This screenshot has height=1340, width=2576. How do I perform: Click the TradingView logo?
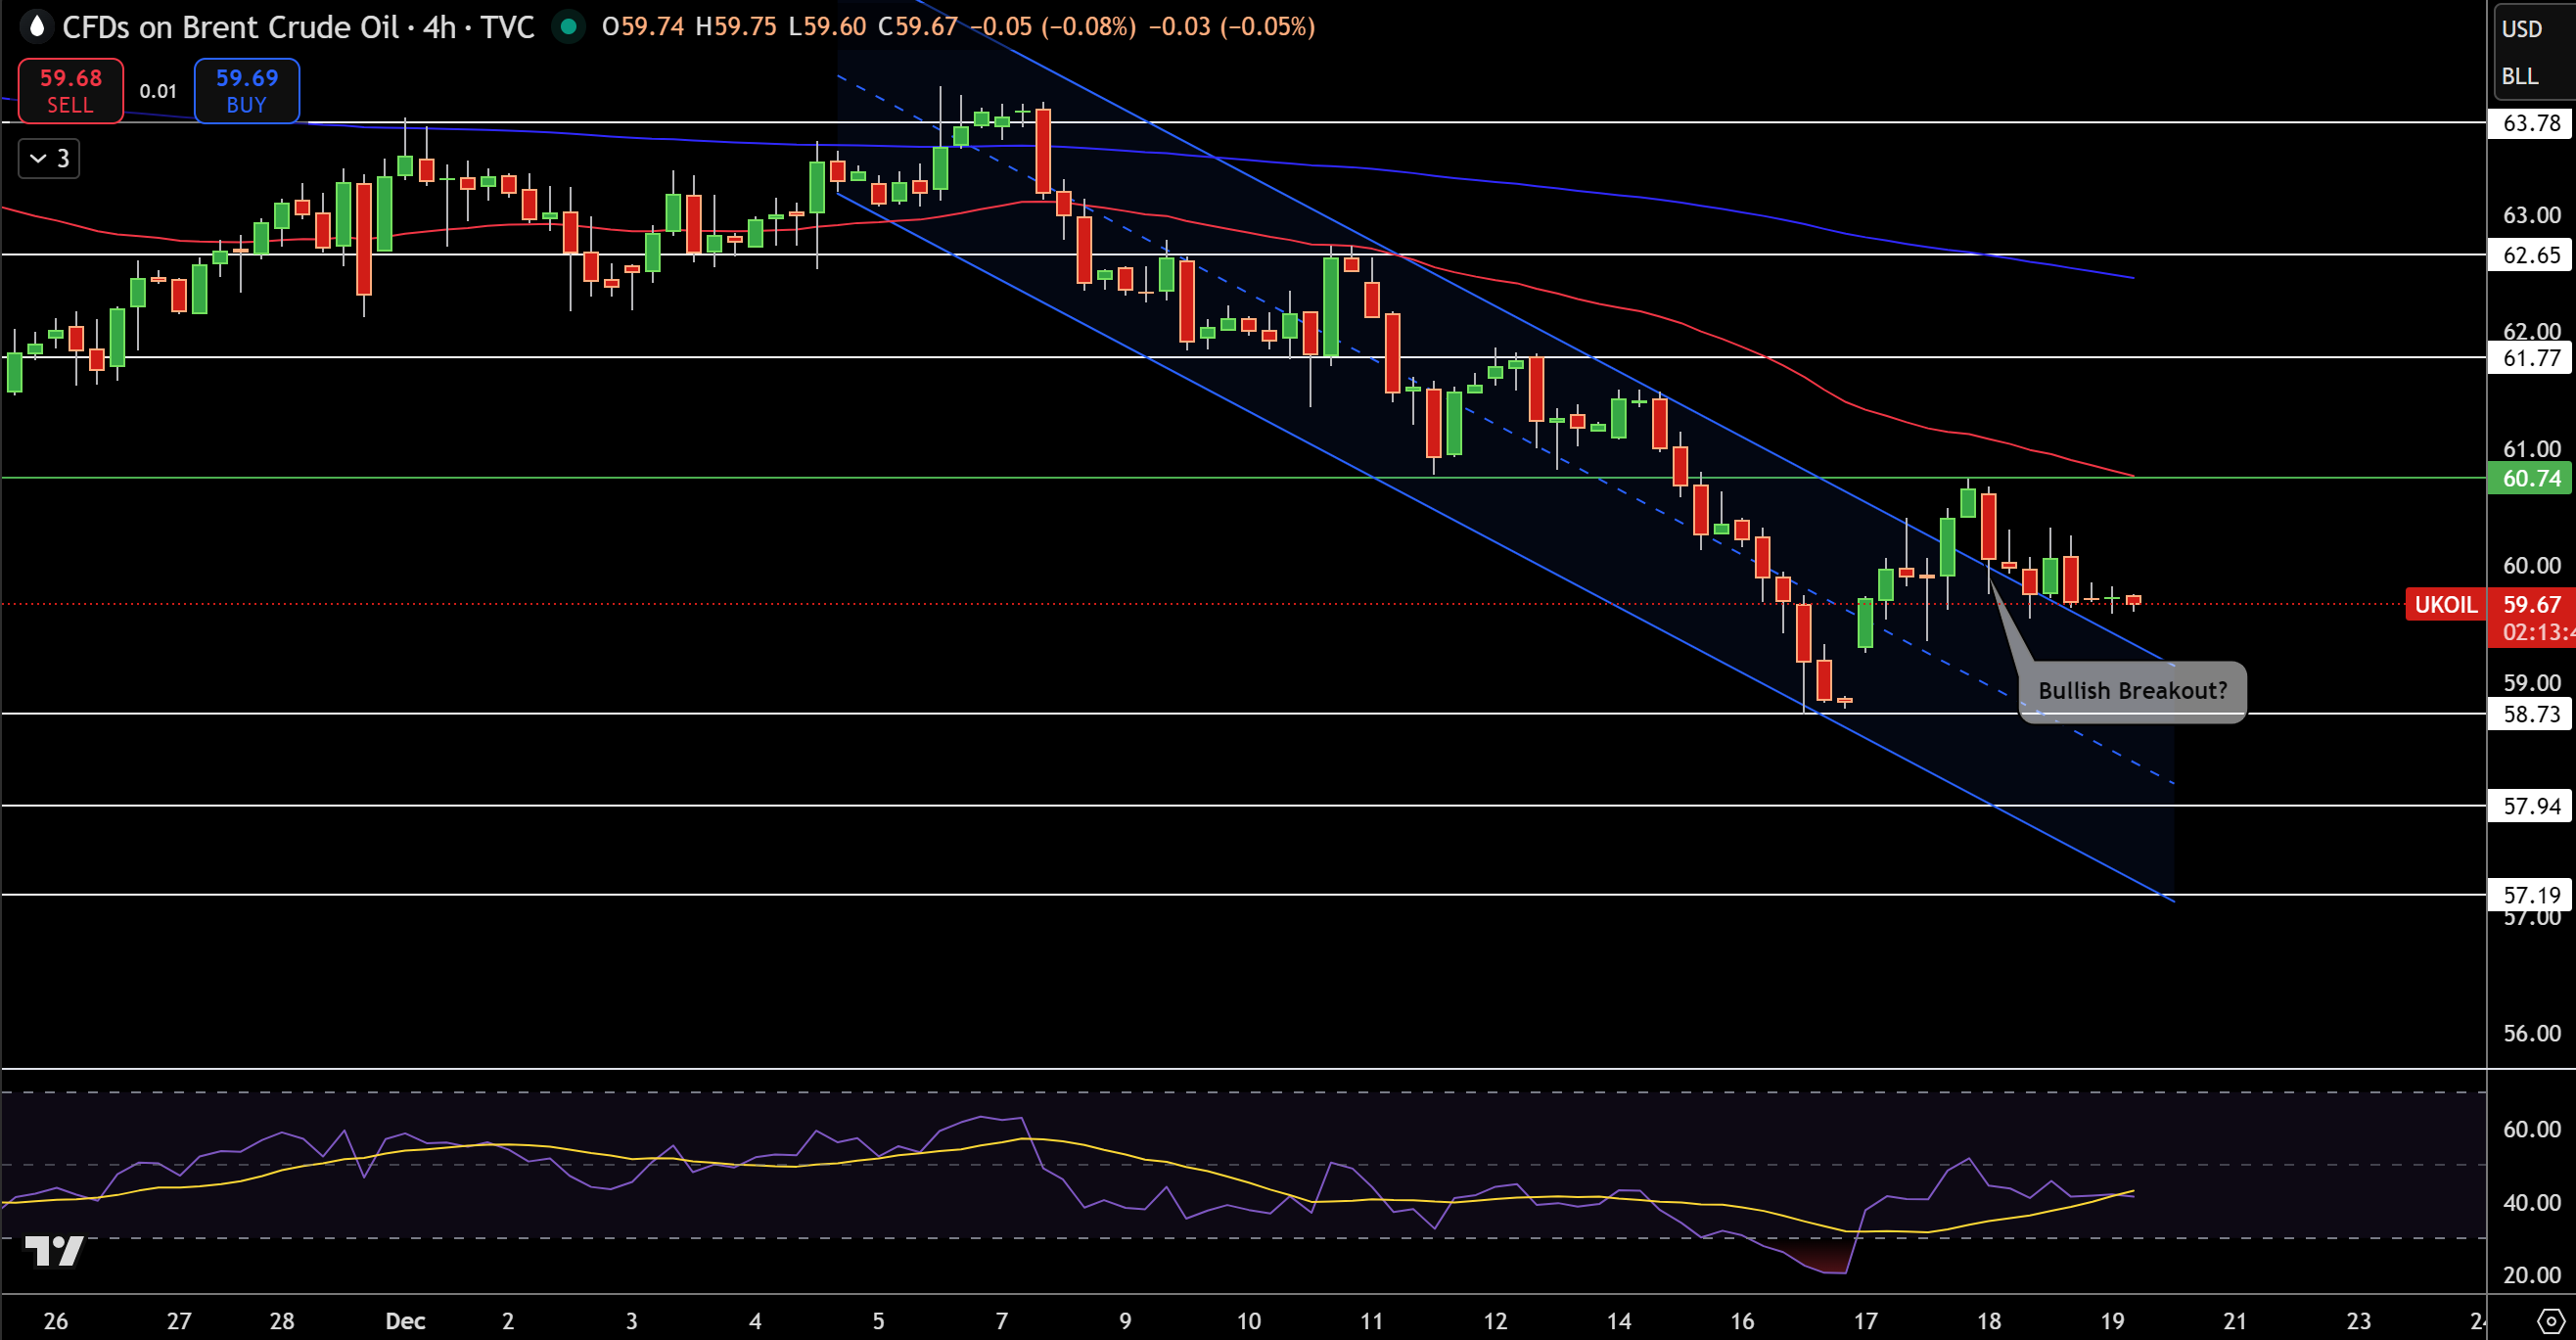point(54,1250)
